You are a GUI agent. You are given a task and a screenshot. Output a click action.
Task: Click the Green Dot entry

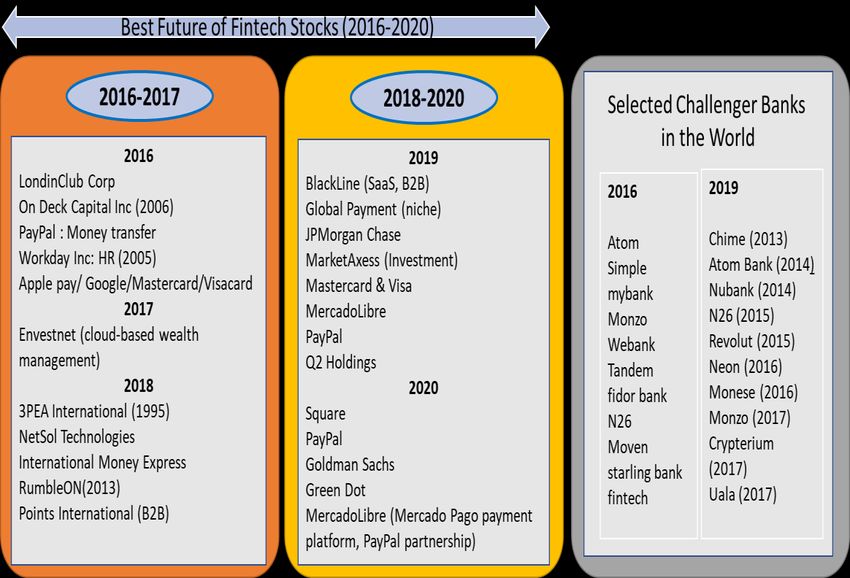click(336, 490)
